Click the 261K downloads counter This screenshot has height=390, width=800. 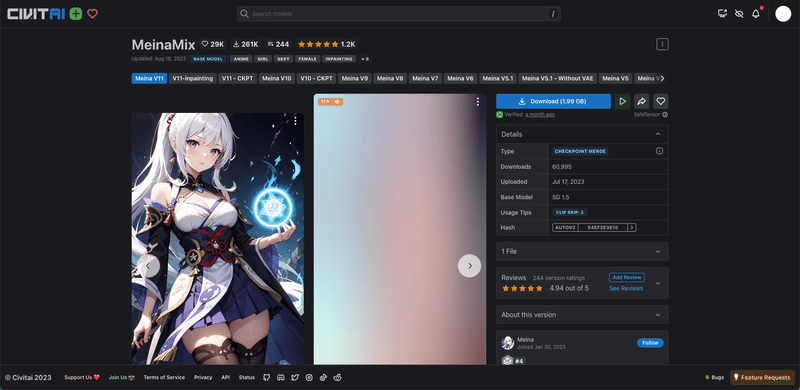point(245,44)
